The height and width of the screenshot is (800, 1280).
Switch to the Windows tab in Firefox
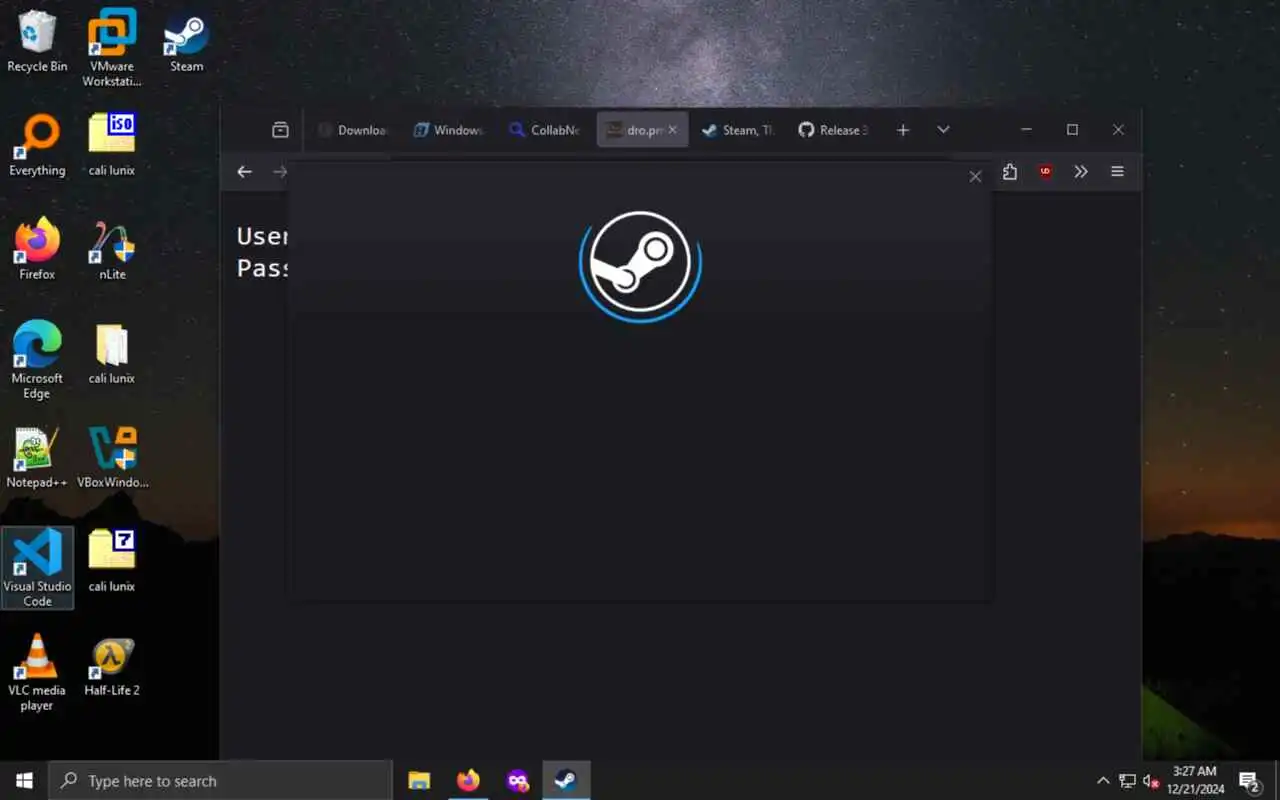point(449,130)
